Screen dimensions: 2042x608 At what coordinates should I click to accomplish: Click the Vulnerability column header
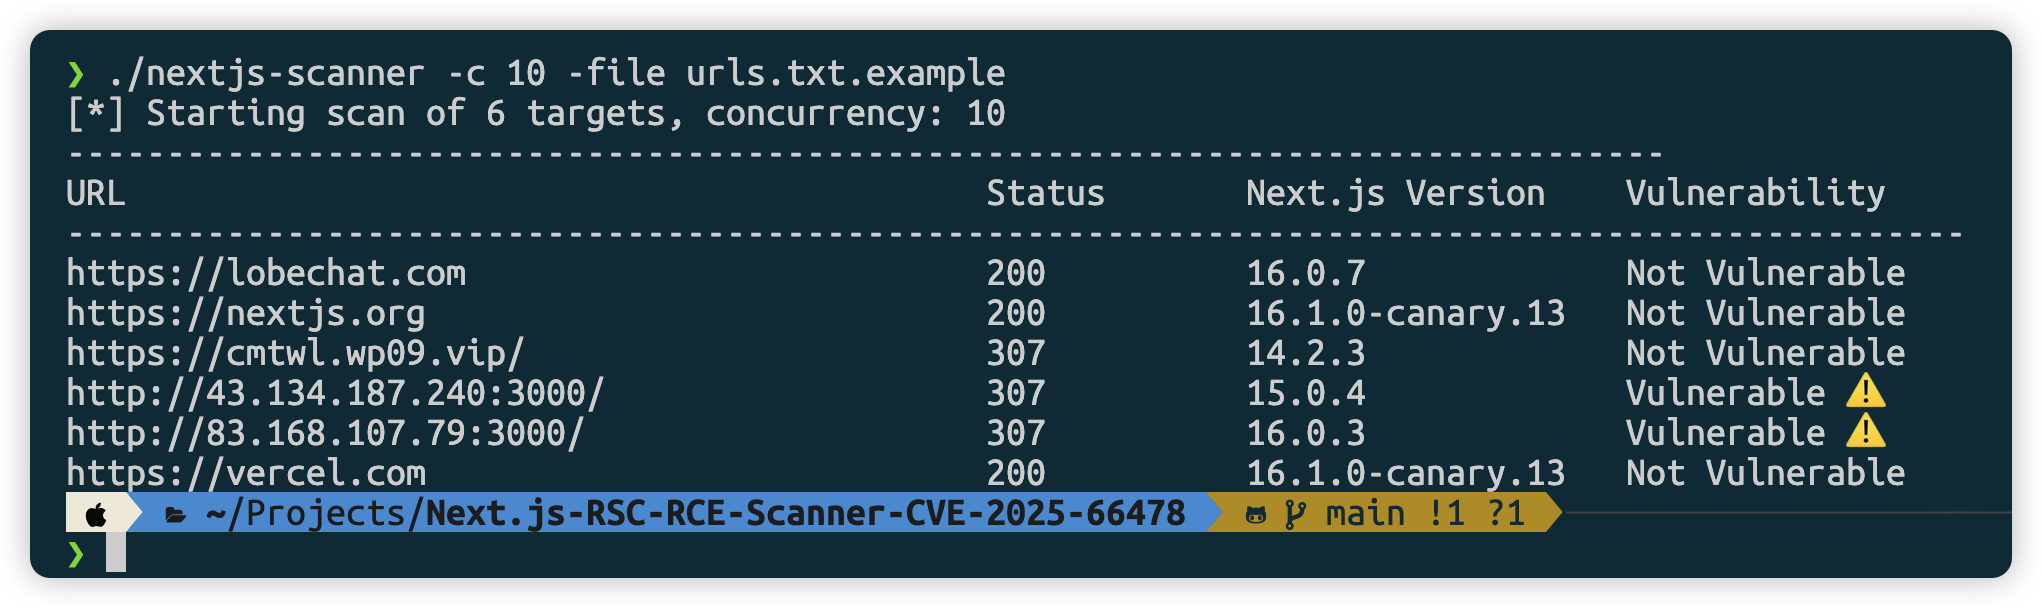tap(1756, 193)
